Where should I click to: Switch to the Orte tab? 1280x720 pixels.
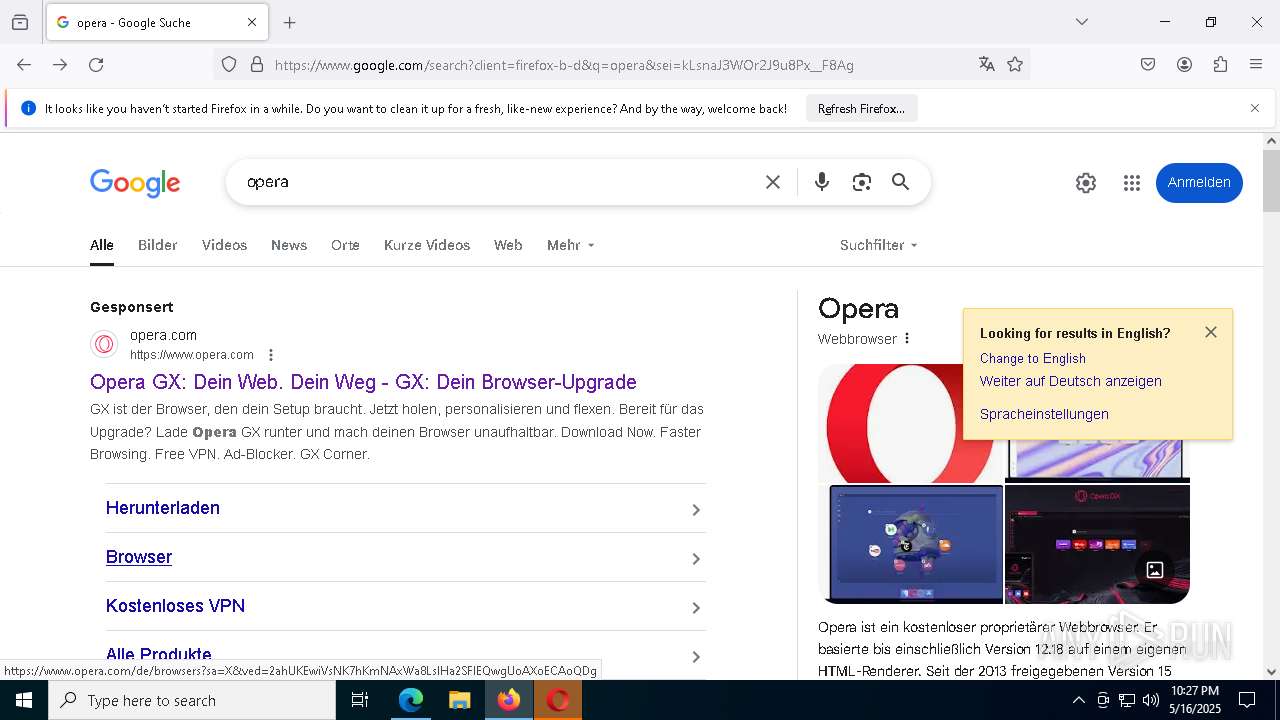345,245
